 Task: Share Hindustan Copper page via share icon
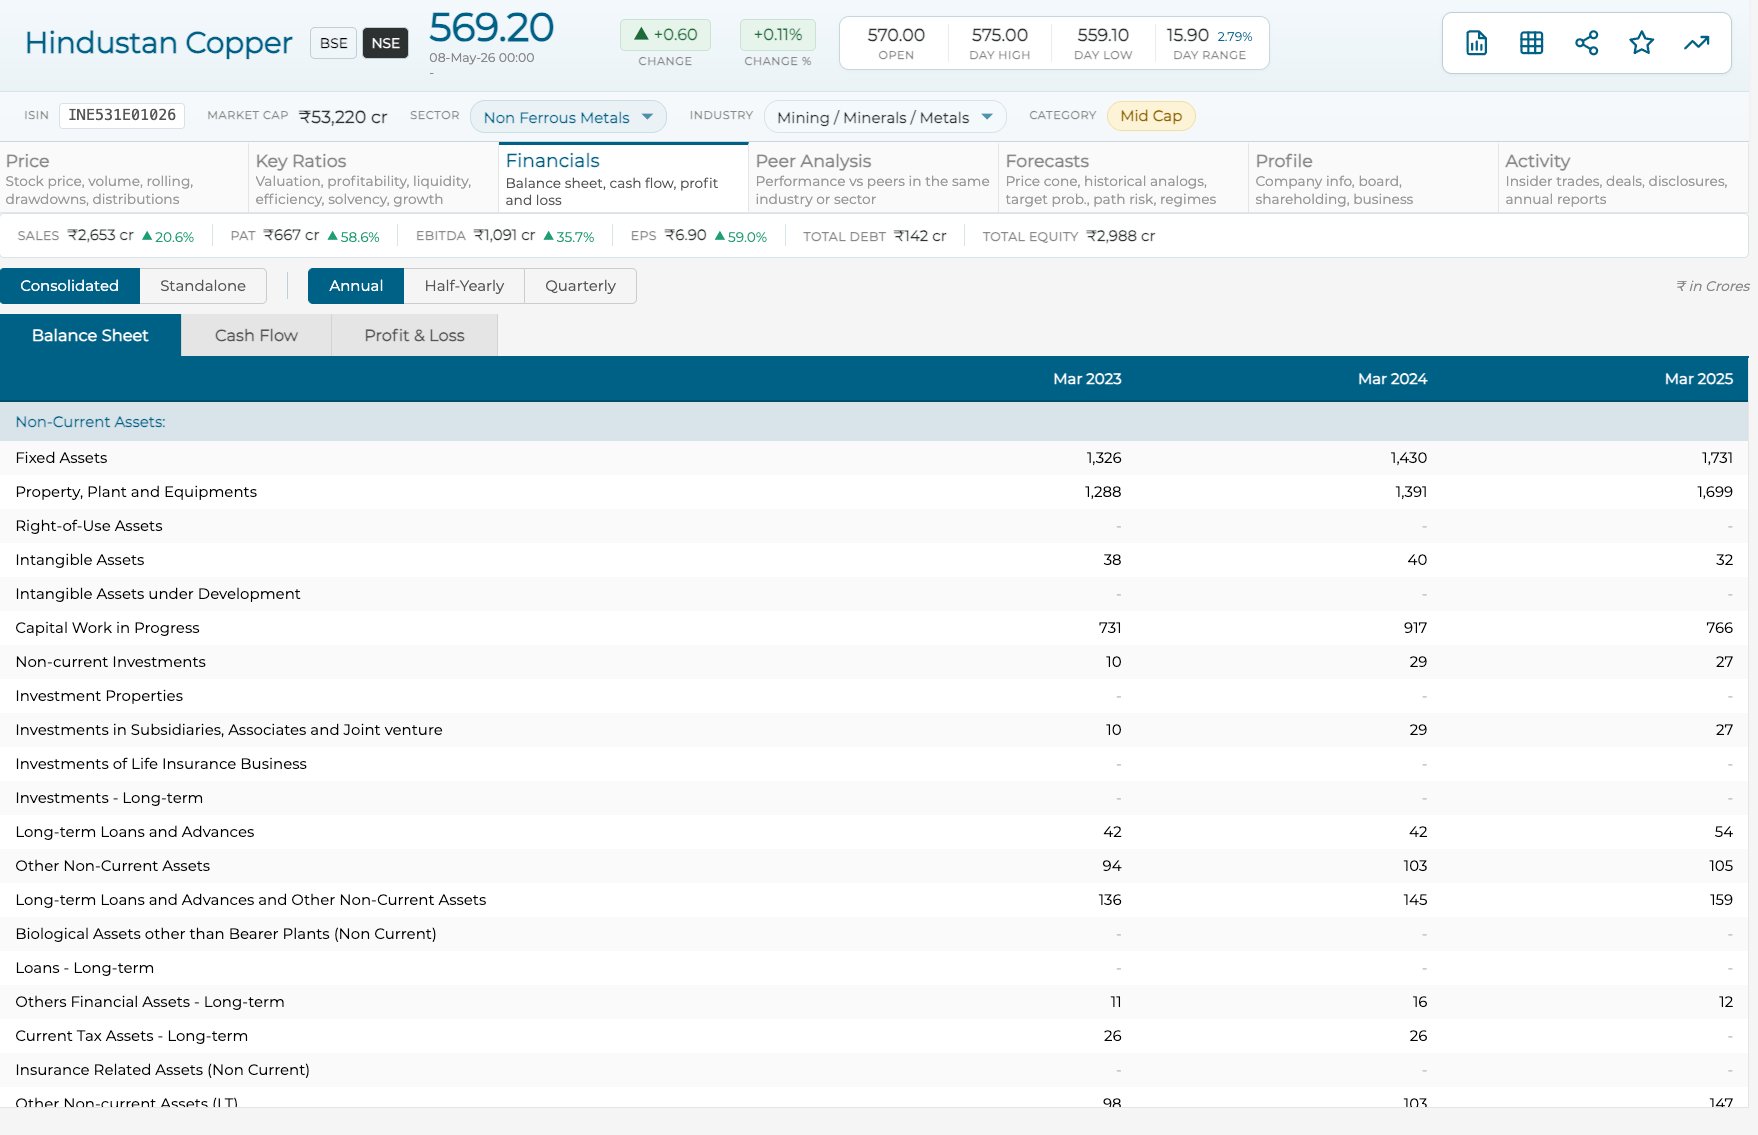pyautogui.click(x=1586, y=43)
